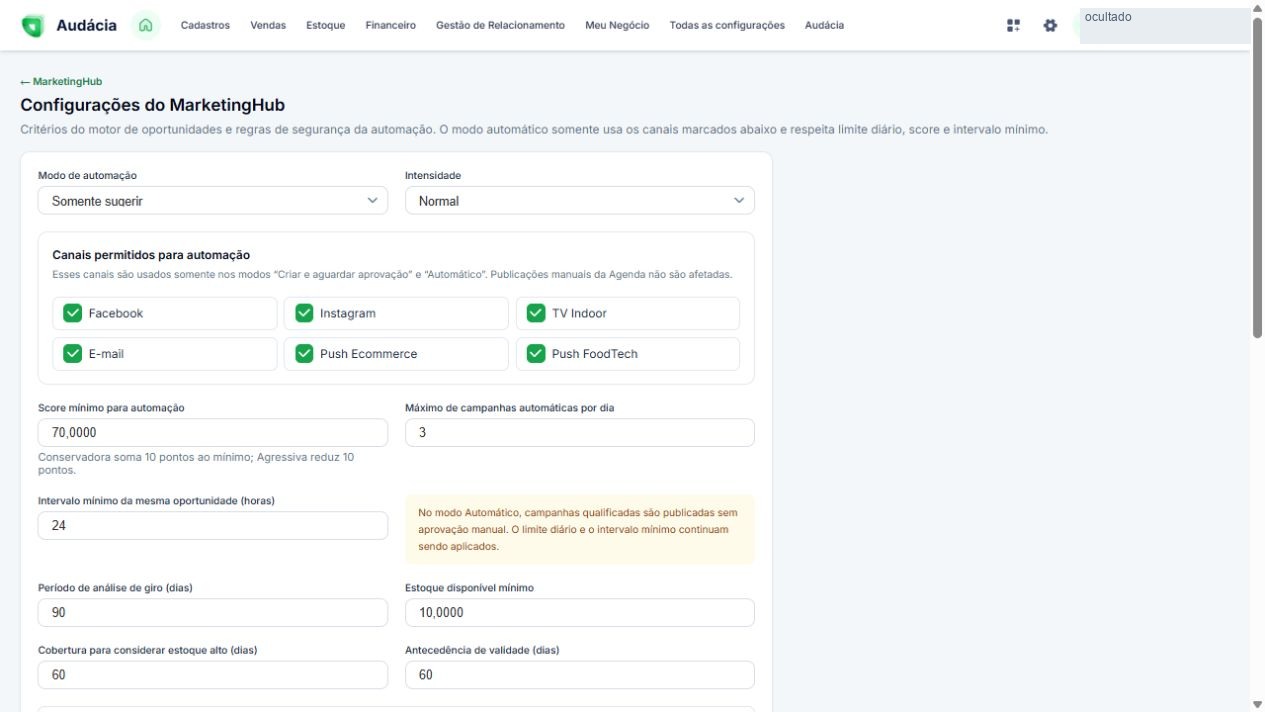1265x712 pixels.
Task: Open settings gear icon in header
Action: pyautogui.click(x=1050, y=25)
